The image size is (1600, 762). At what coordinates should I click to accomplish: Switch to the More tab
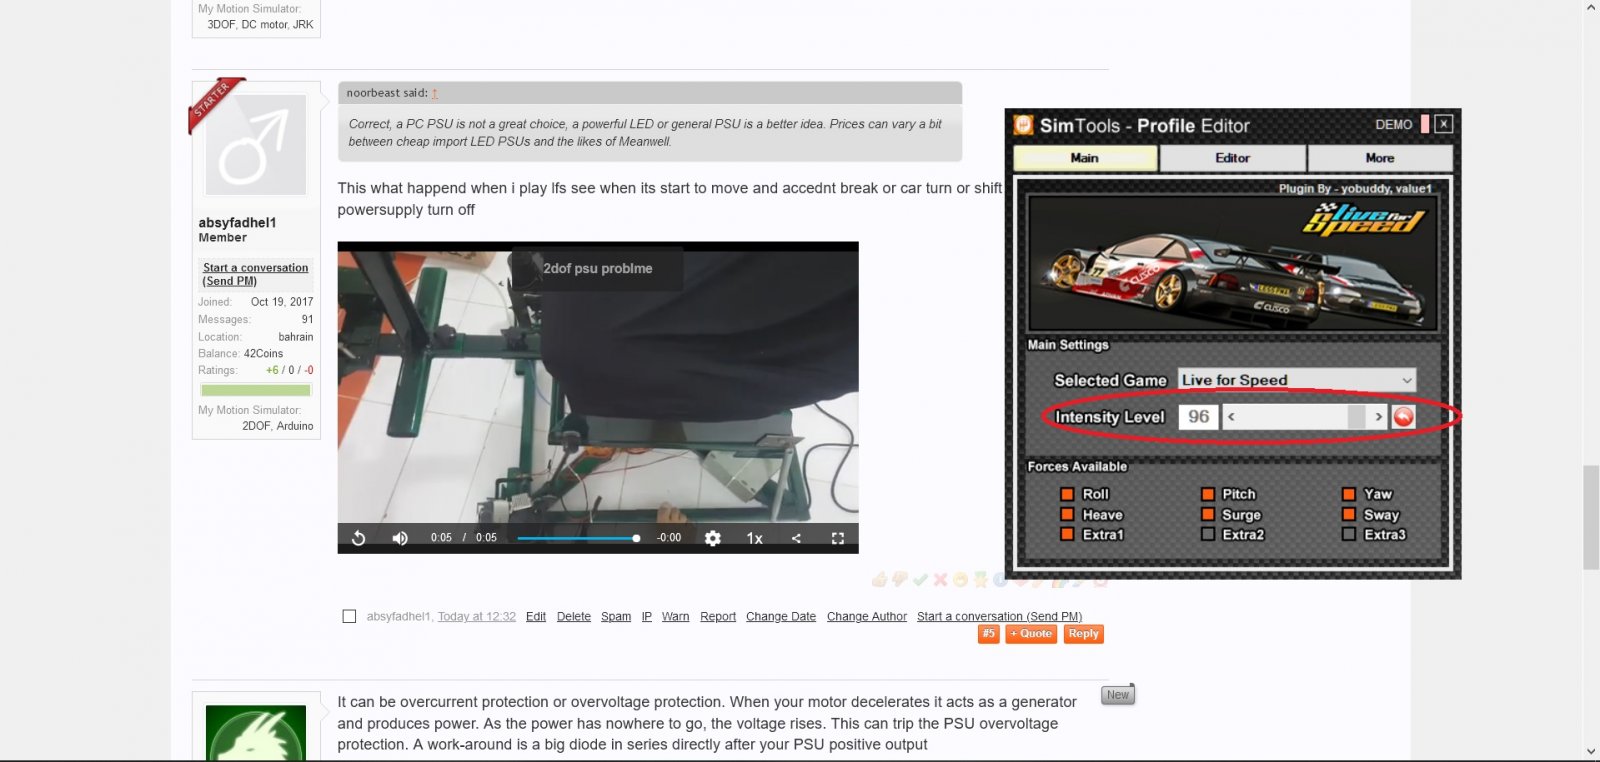click(1379, 158)
